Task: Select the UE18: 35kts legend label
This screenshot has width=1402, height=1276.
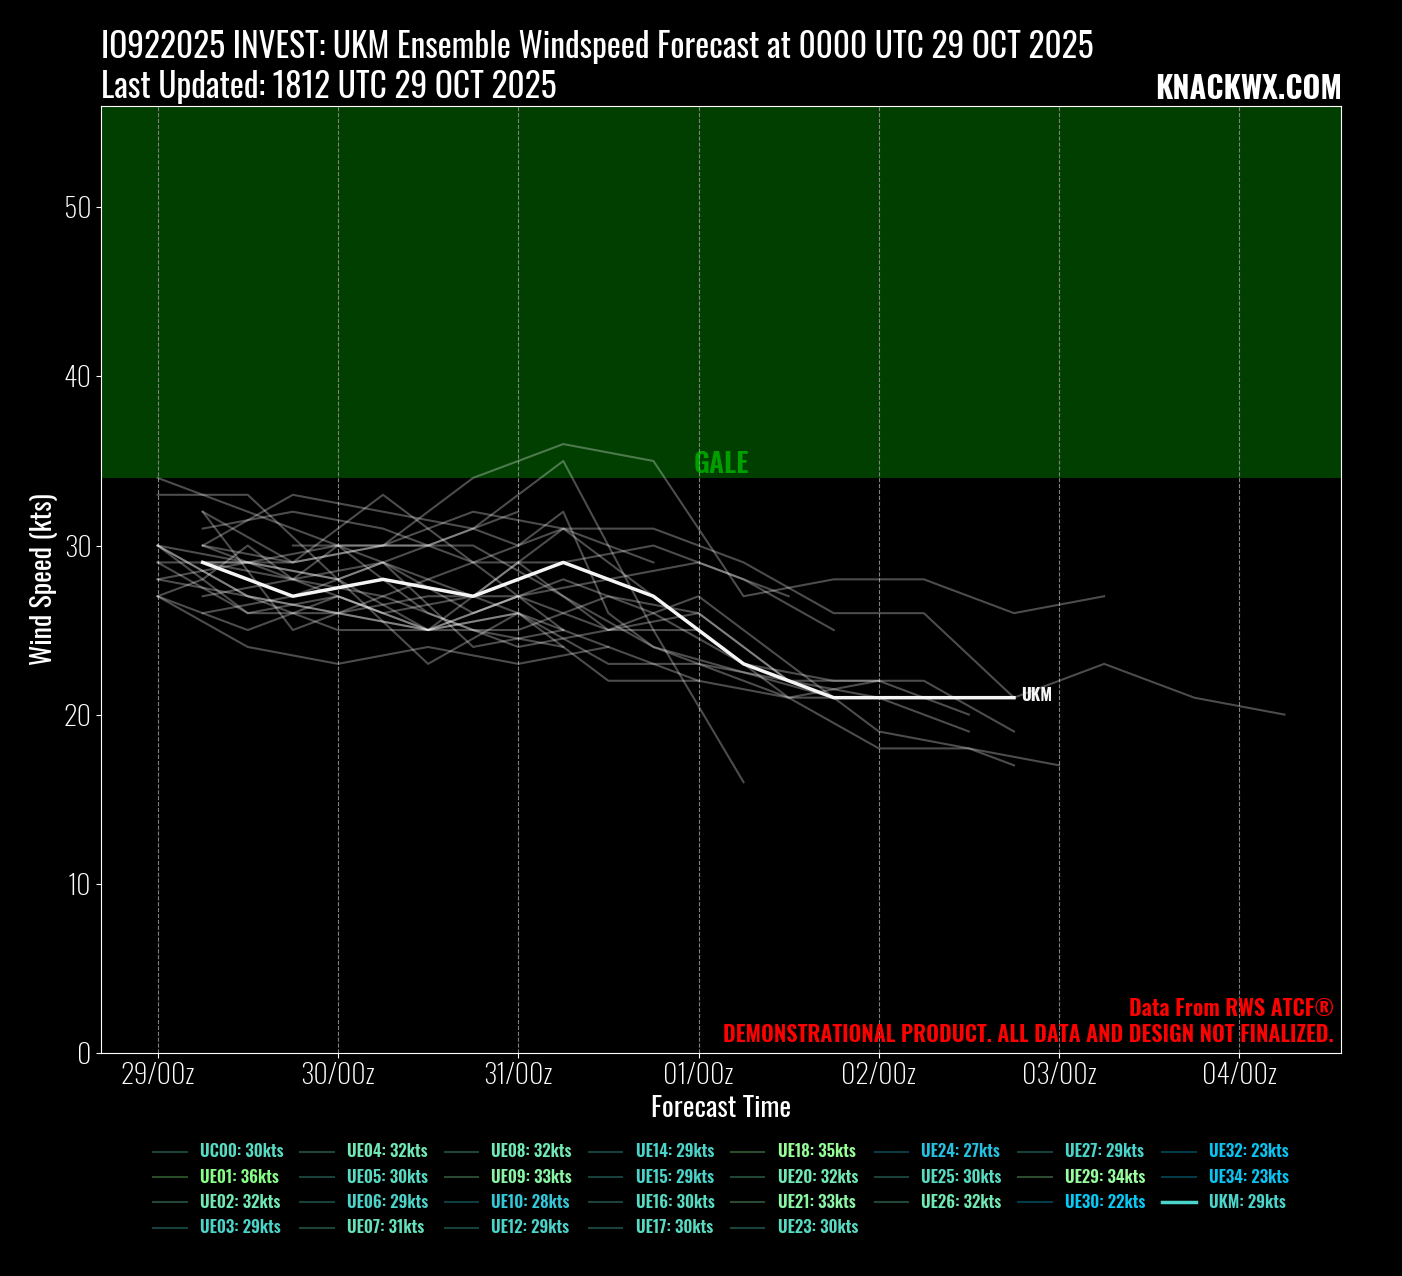Action: (816, 1151)
